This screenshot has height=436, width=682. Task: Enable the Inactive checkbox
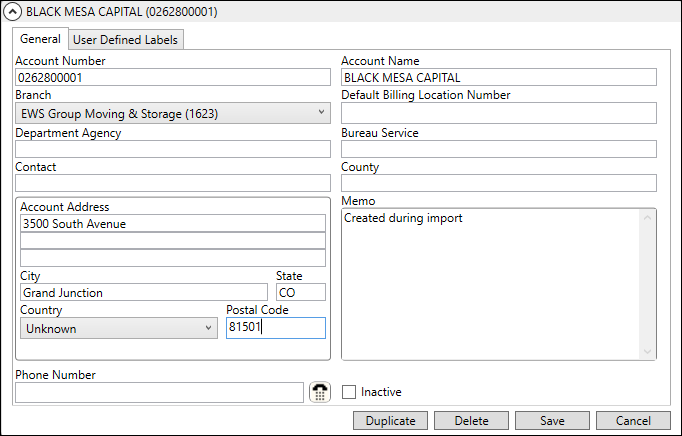pos(349,392)
